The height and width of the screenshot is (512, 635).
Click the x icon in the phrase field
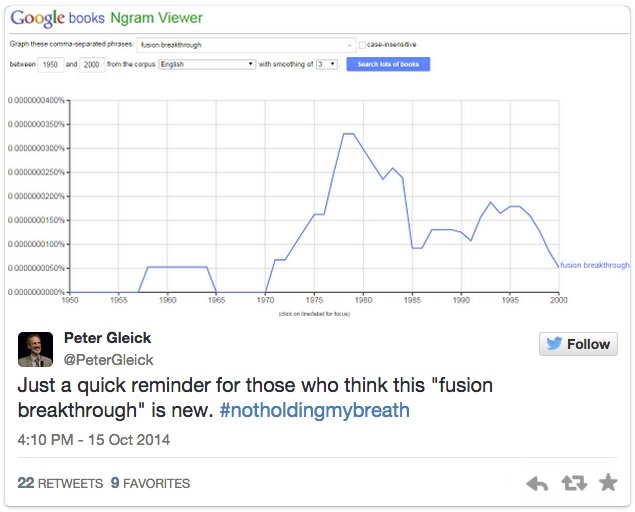tap(350, 45)
